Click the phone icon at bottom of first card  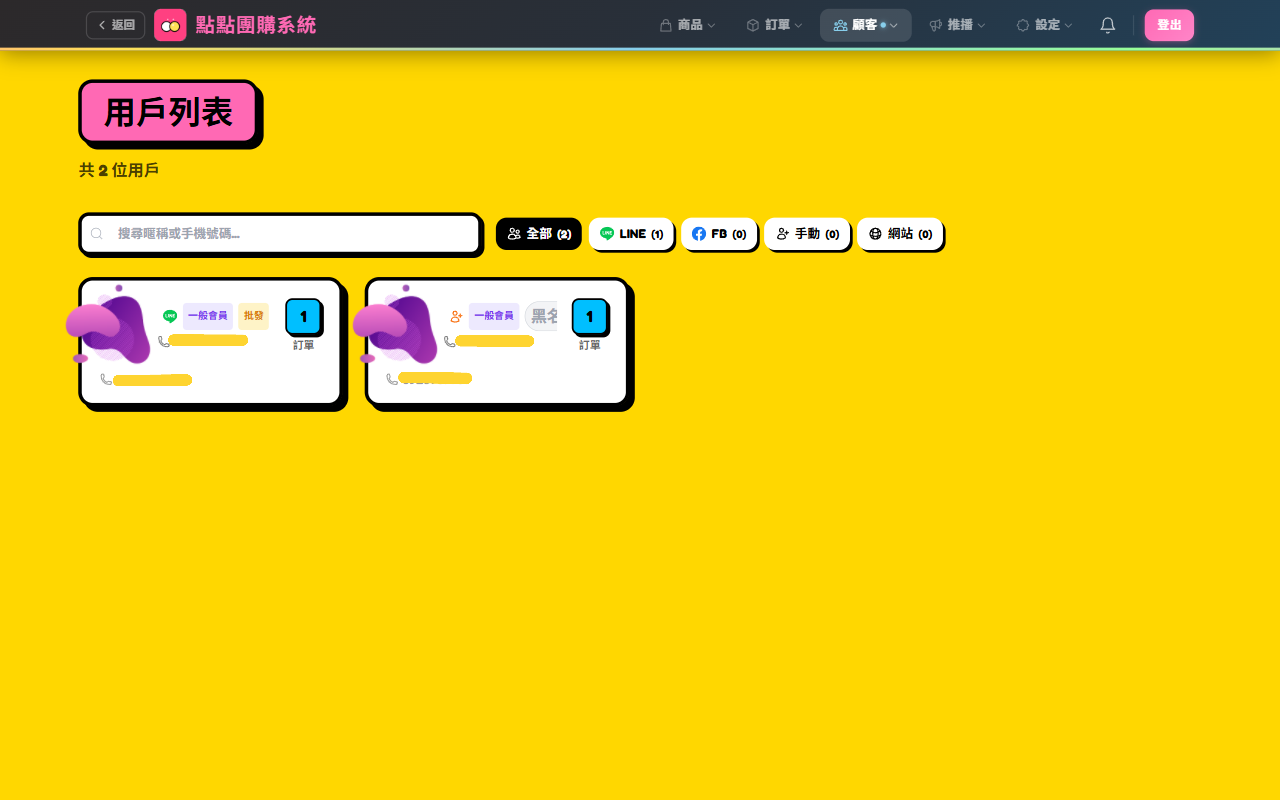(106, 379)
